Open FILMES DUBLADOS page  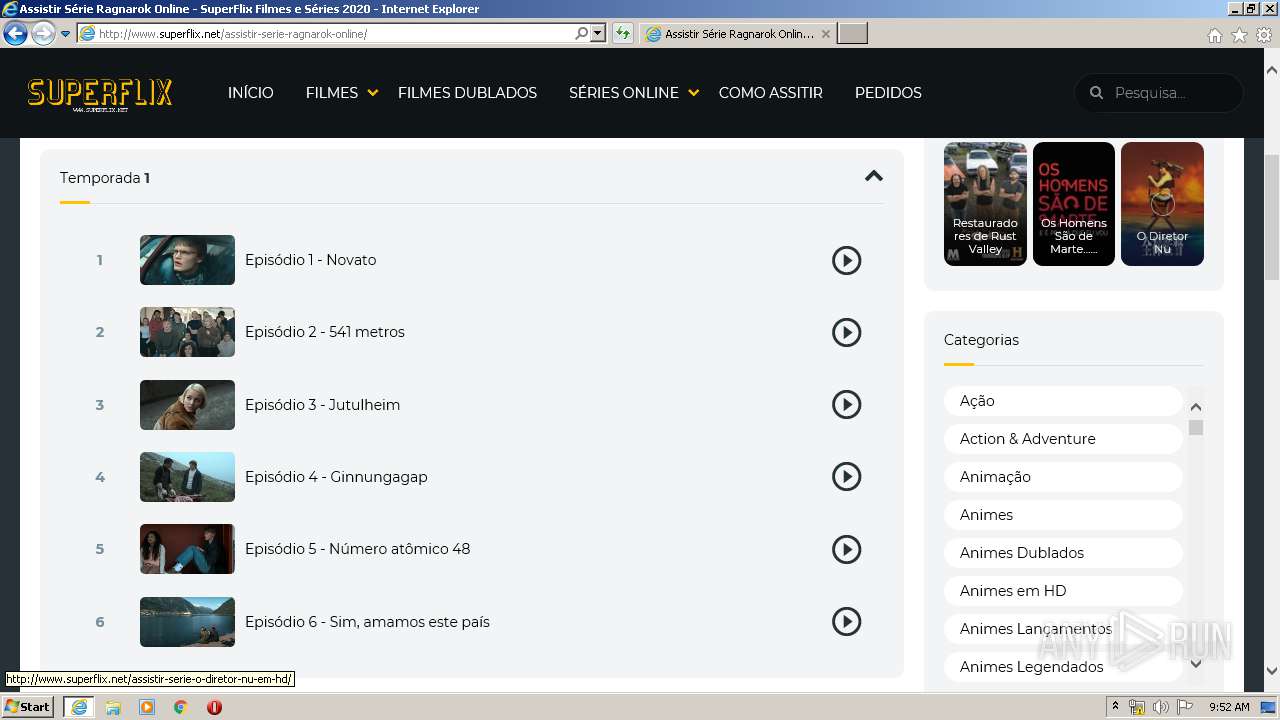point(467,93)
